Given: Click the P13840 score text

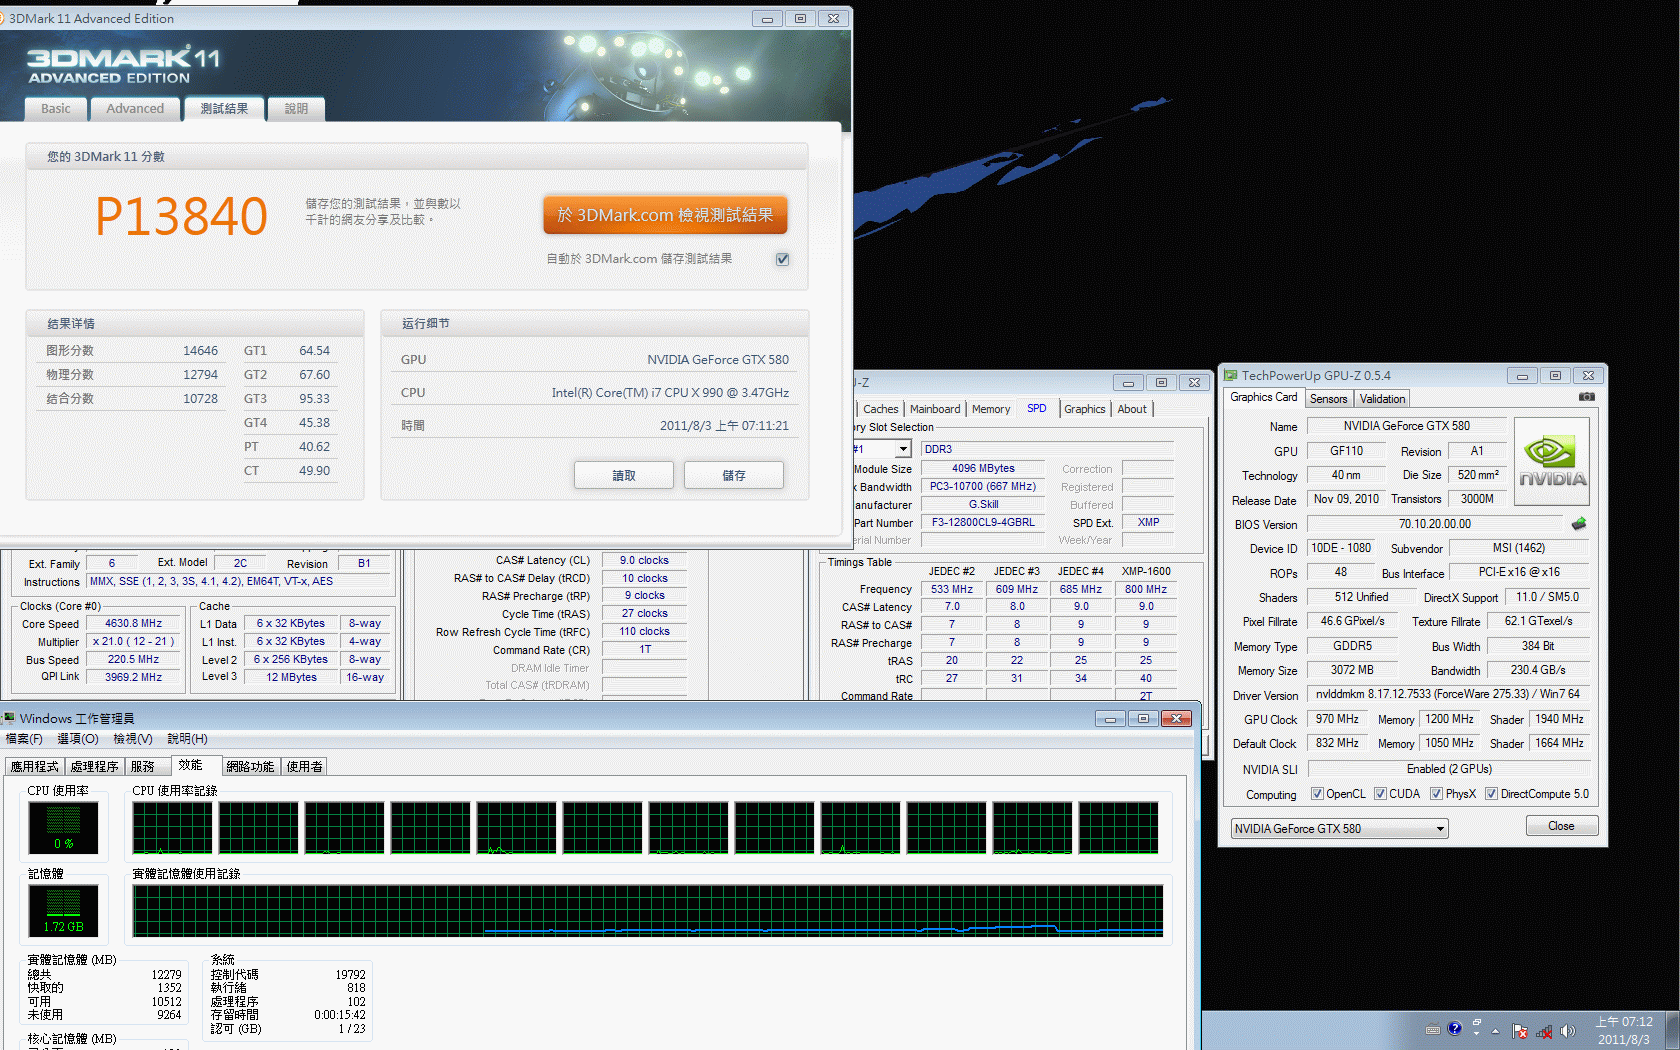Looking at the screenshot, I should (x=181, y=216).
